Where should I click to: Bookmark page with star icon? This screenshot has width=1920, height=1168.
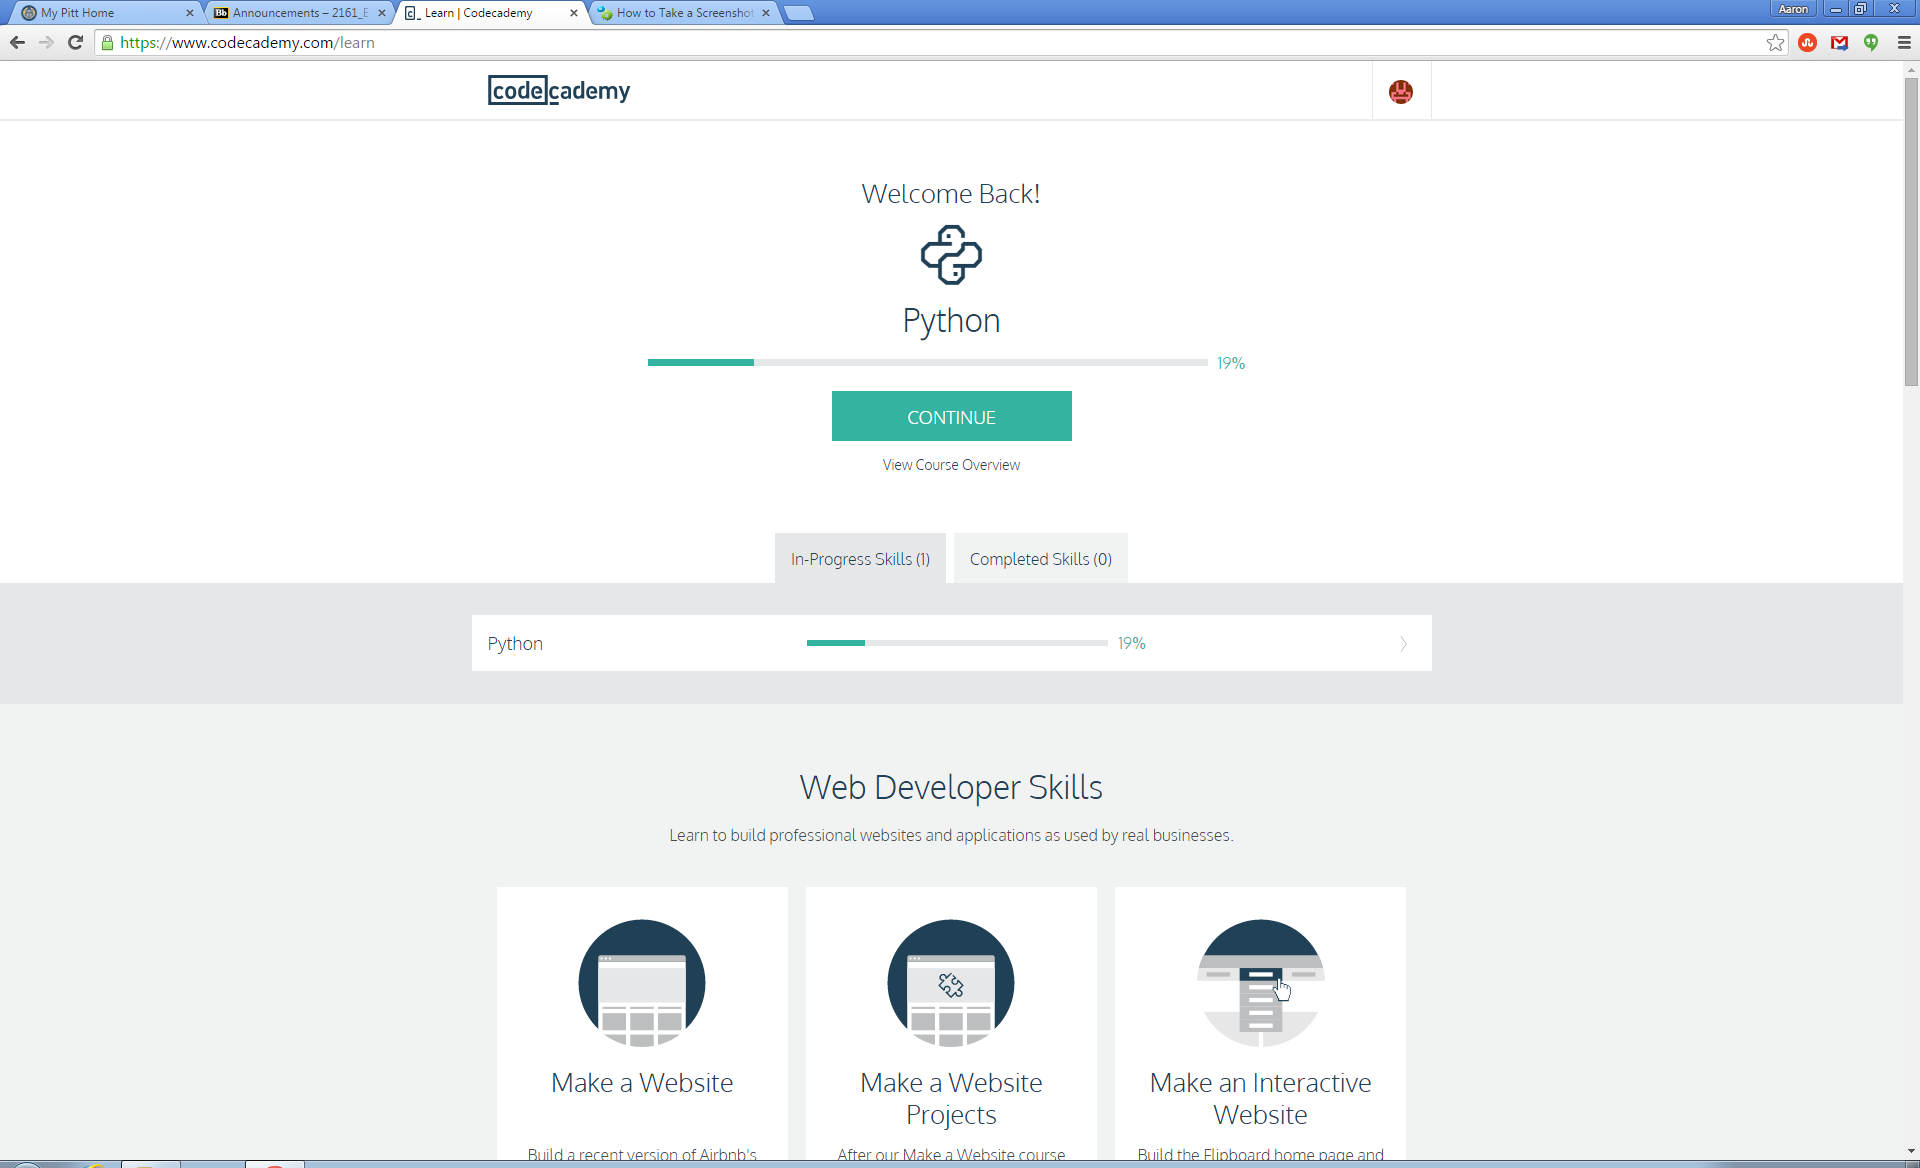point(1775,43)
